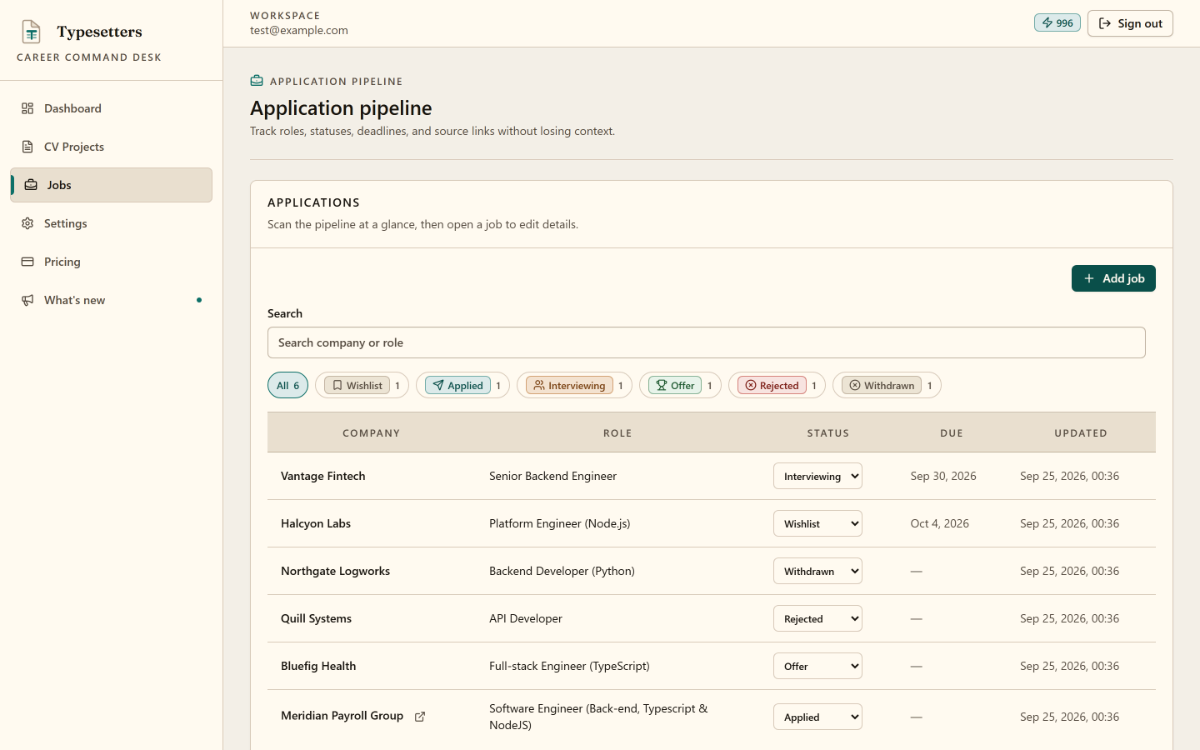Open the Halcyon Labs job
This screenshot has width=1200, height=750.
[316, 523]
